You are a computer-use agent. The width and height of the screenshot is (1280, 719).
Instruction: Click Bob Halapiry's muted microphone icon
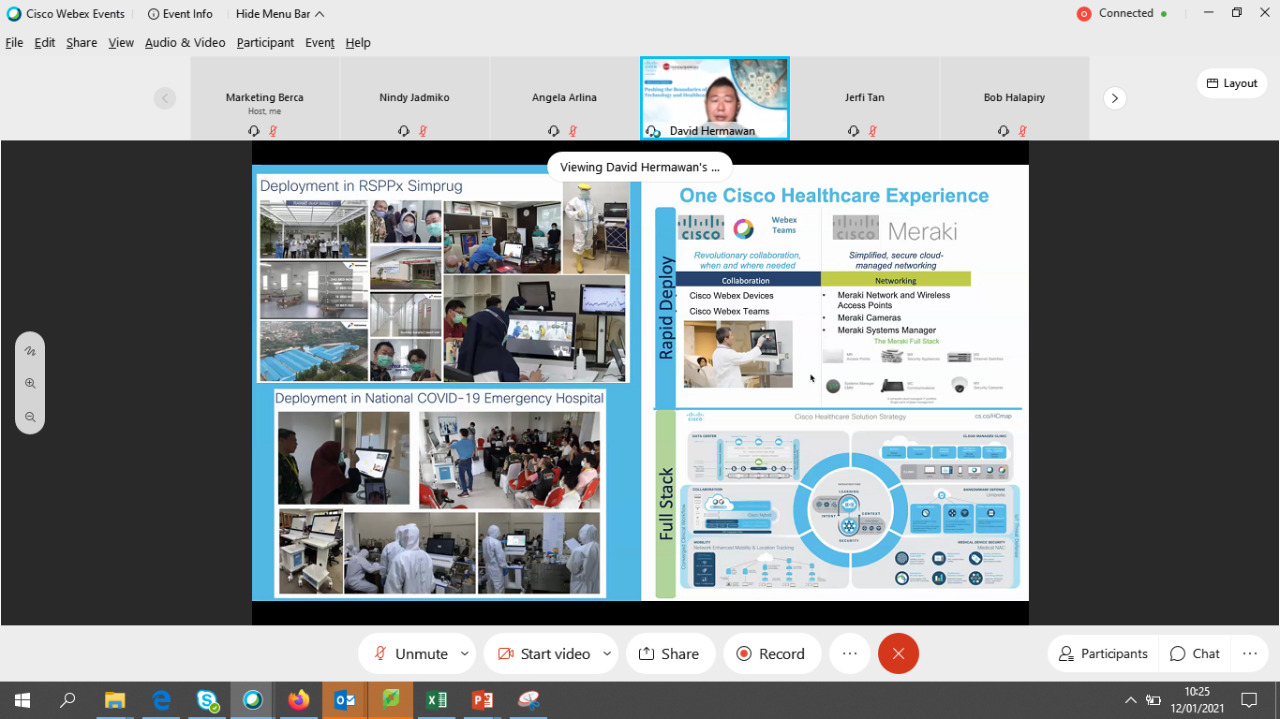pyautogui.click(x=1023, y=131)
